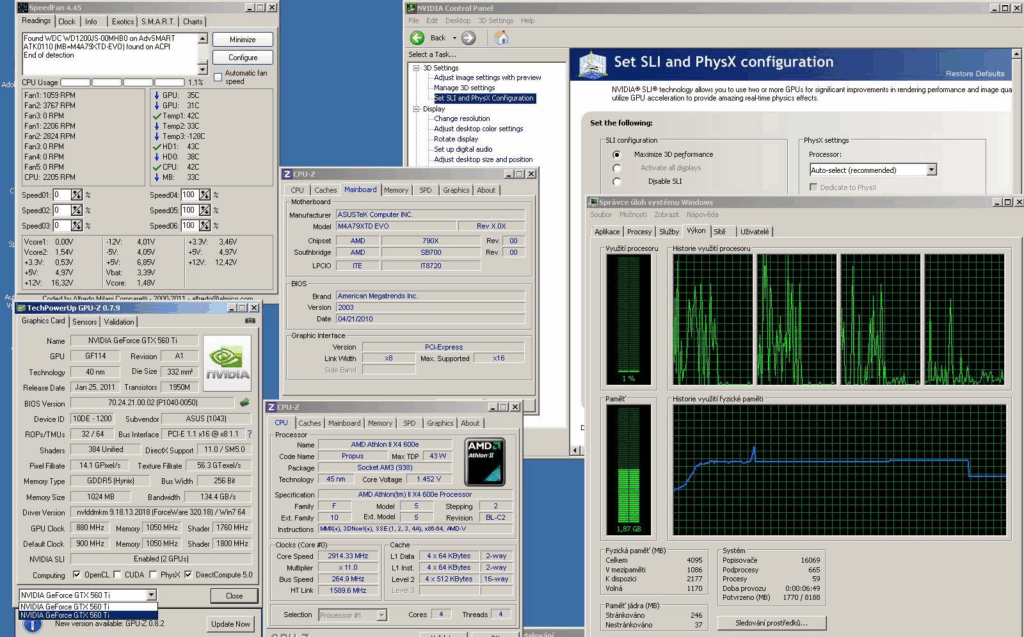Viewport: 1024px width, 637px height.
Task: Save BIOS using the chip icon in GPU-Z
Action: (x=245, y=402)
